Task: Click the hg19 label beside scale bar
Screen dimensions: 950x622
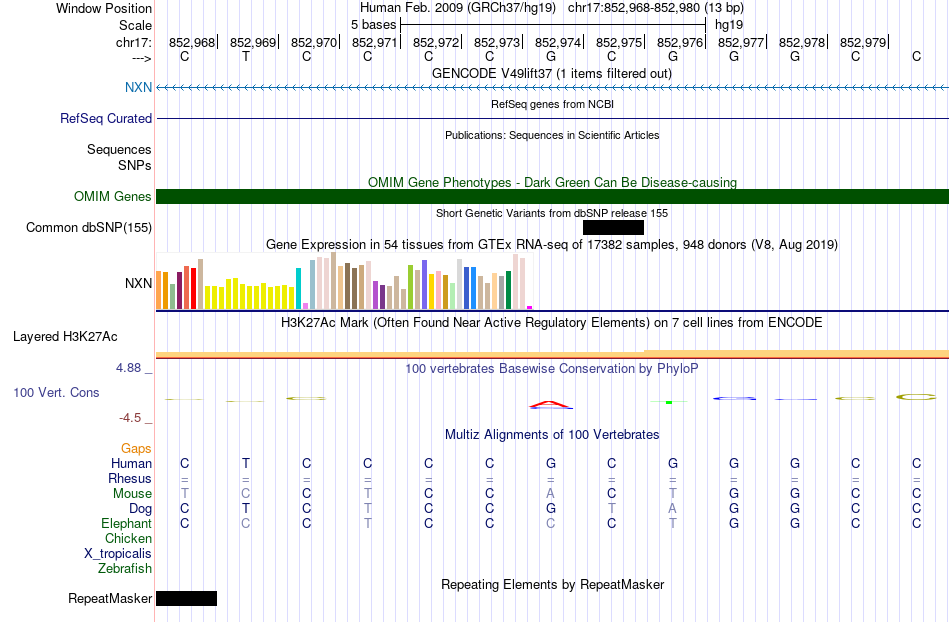Action: 728,25
